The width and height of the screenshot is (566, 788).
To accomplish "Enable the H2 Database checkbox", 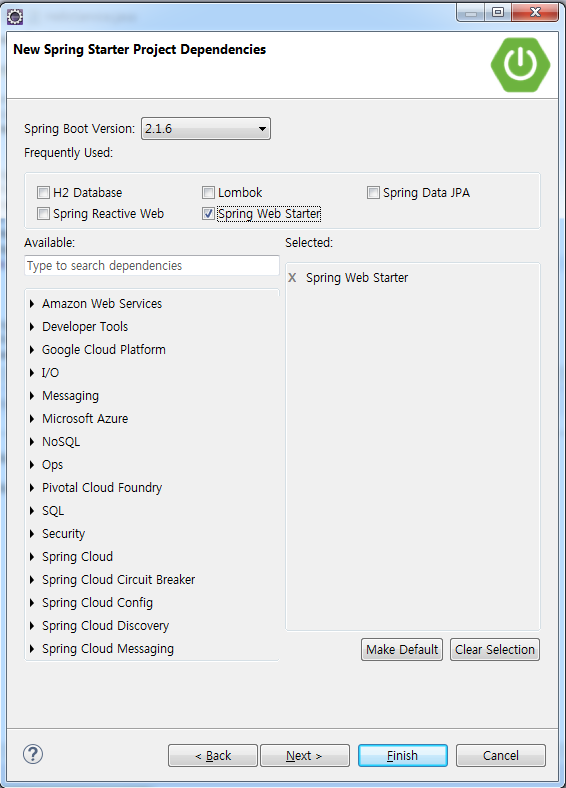I will pos(43,192).
